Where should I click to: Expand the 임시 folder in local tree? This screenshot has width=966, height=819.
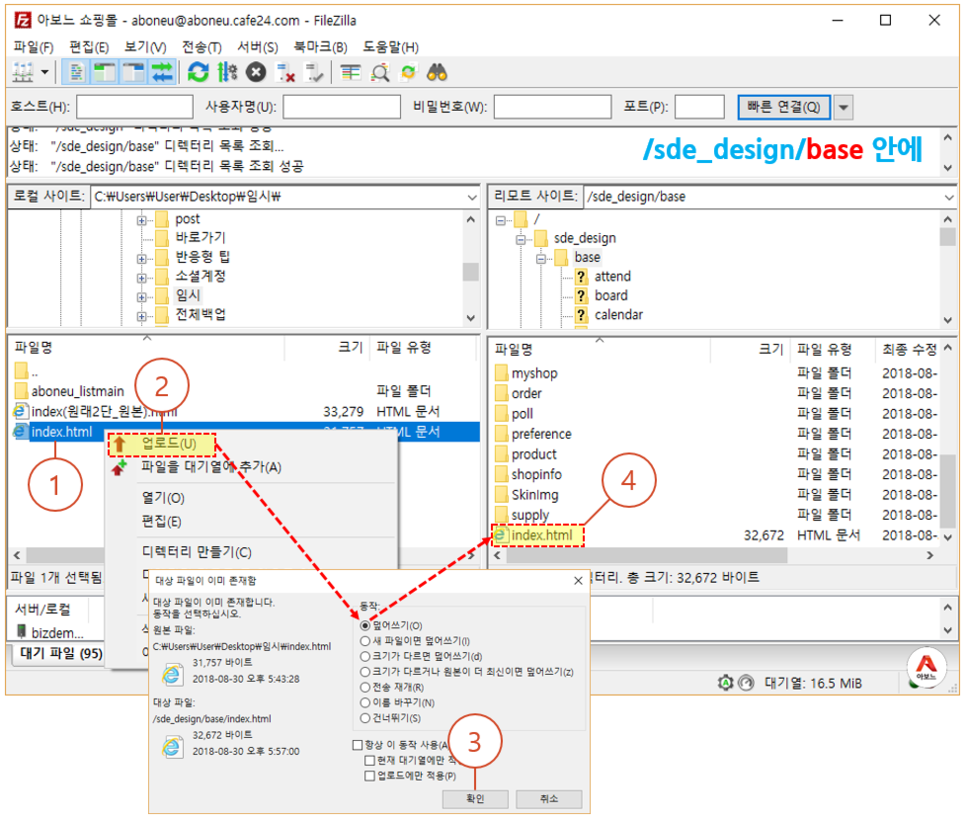[142, 297]
